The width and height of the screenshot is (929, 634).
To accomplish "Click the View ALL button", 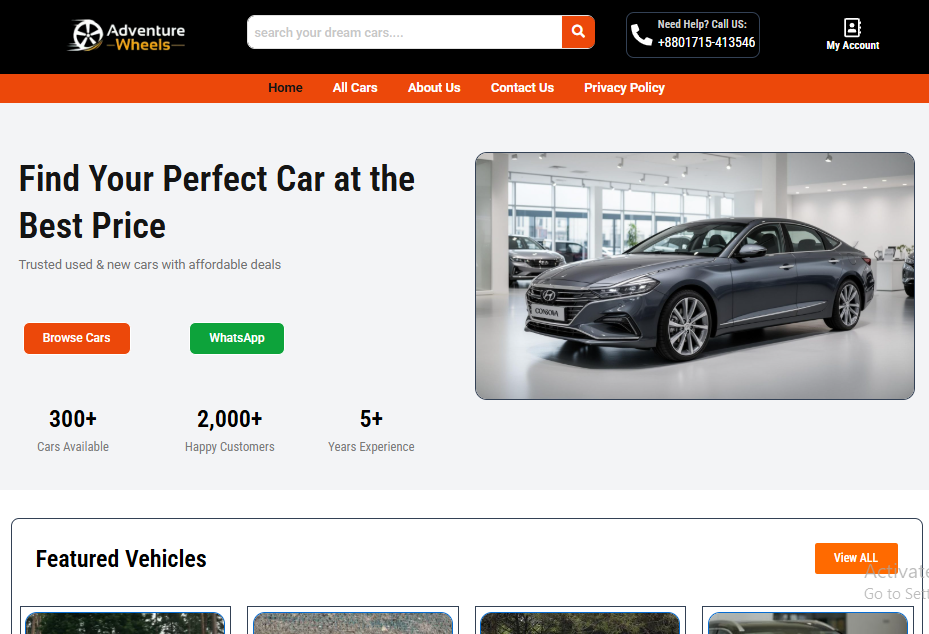I will tap(855, 558).
